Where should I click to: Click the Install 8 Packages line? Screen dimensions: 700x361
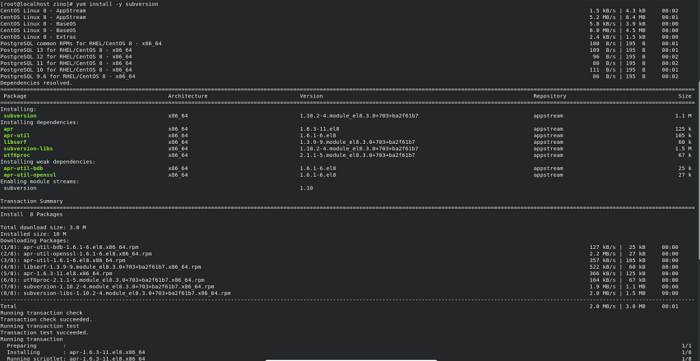(x=31, y=214)
